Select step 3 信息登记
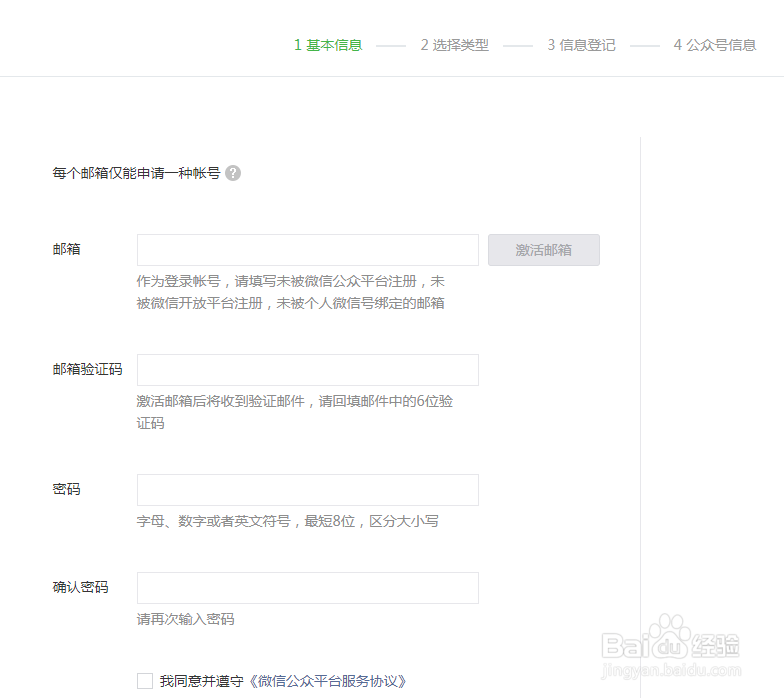The width and height of the screenshot is (784, 698). 581,45
